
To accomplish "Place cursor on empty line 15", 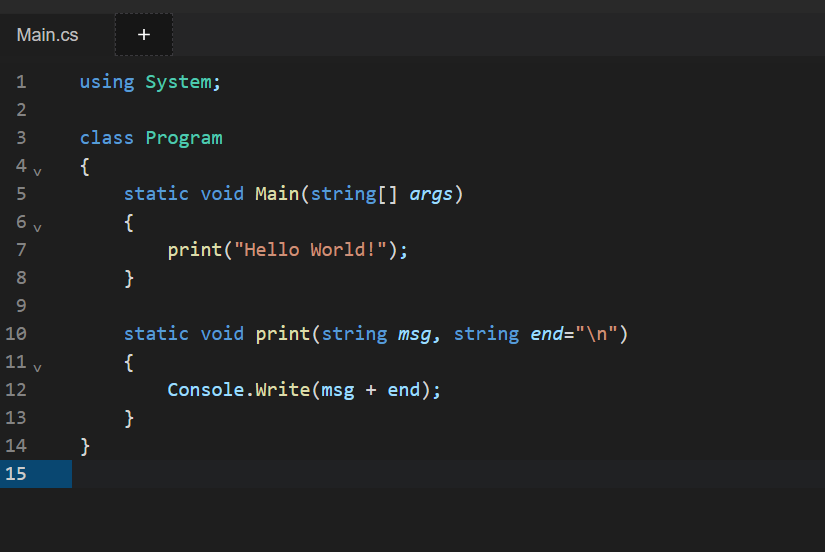I will point(447,474).
